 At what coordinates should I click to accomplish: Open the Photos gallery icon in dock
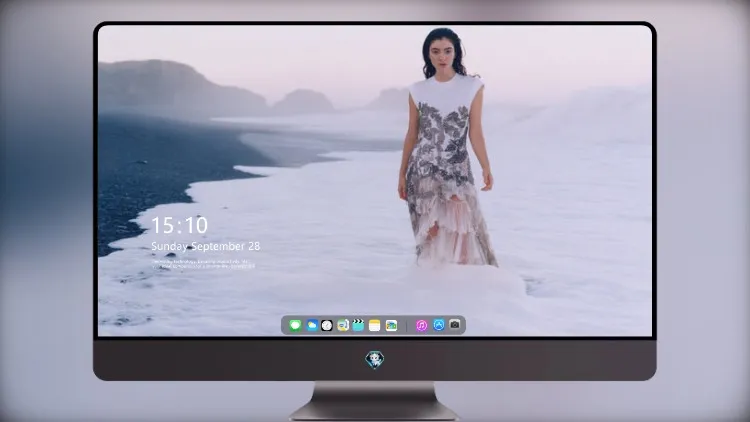point(391,325)
